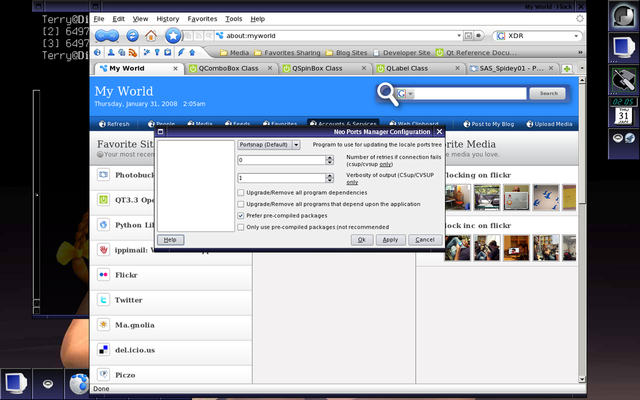This screenshot has width=640, height=400.
Task: Open the blue birds flickr thumbnail
Action: click(x=546, y=198)
